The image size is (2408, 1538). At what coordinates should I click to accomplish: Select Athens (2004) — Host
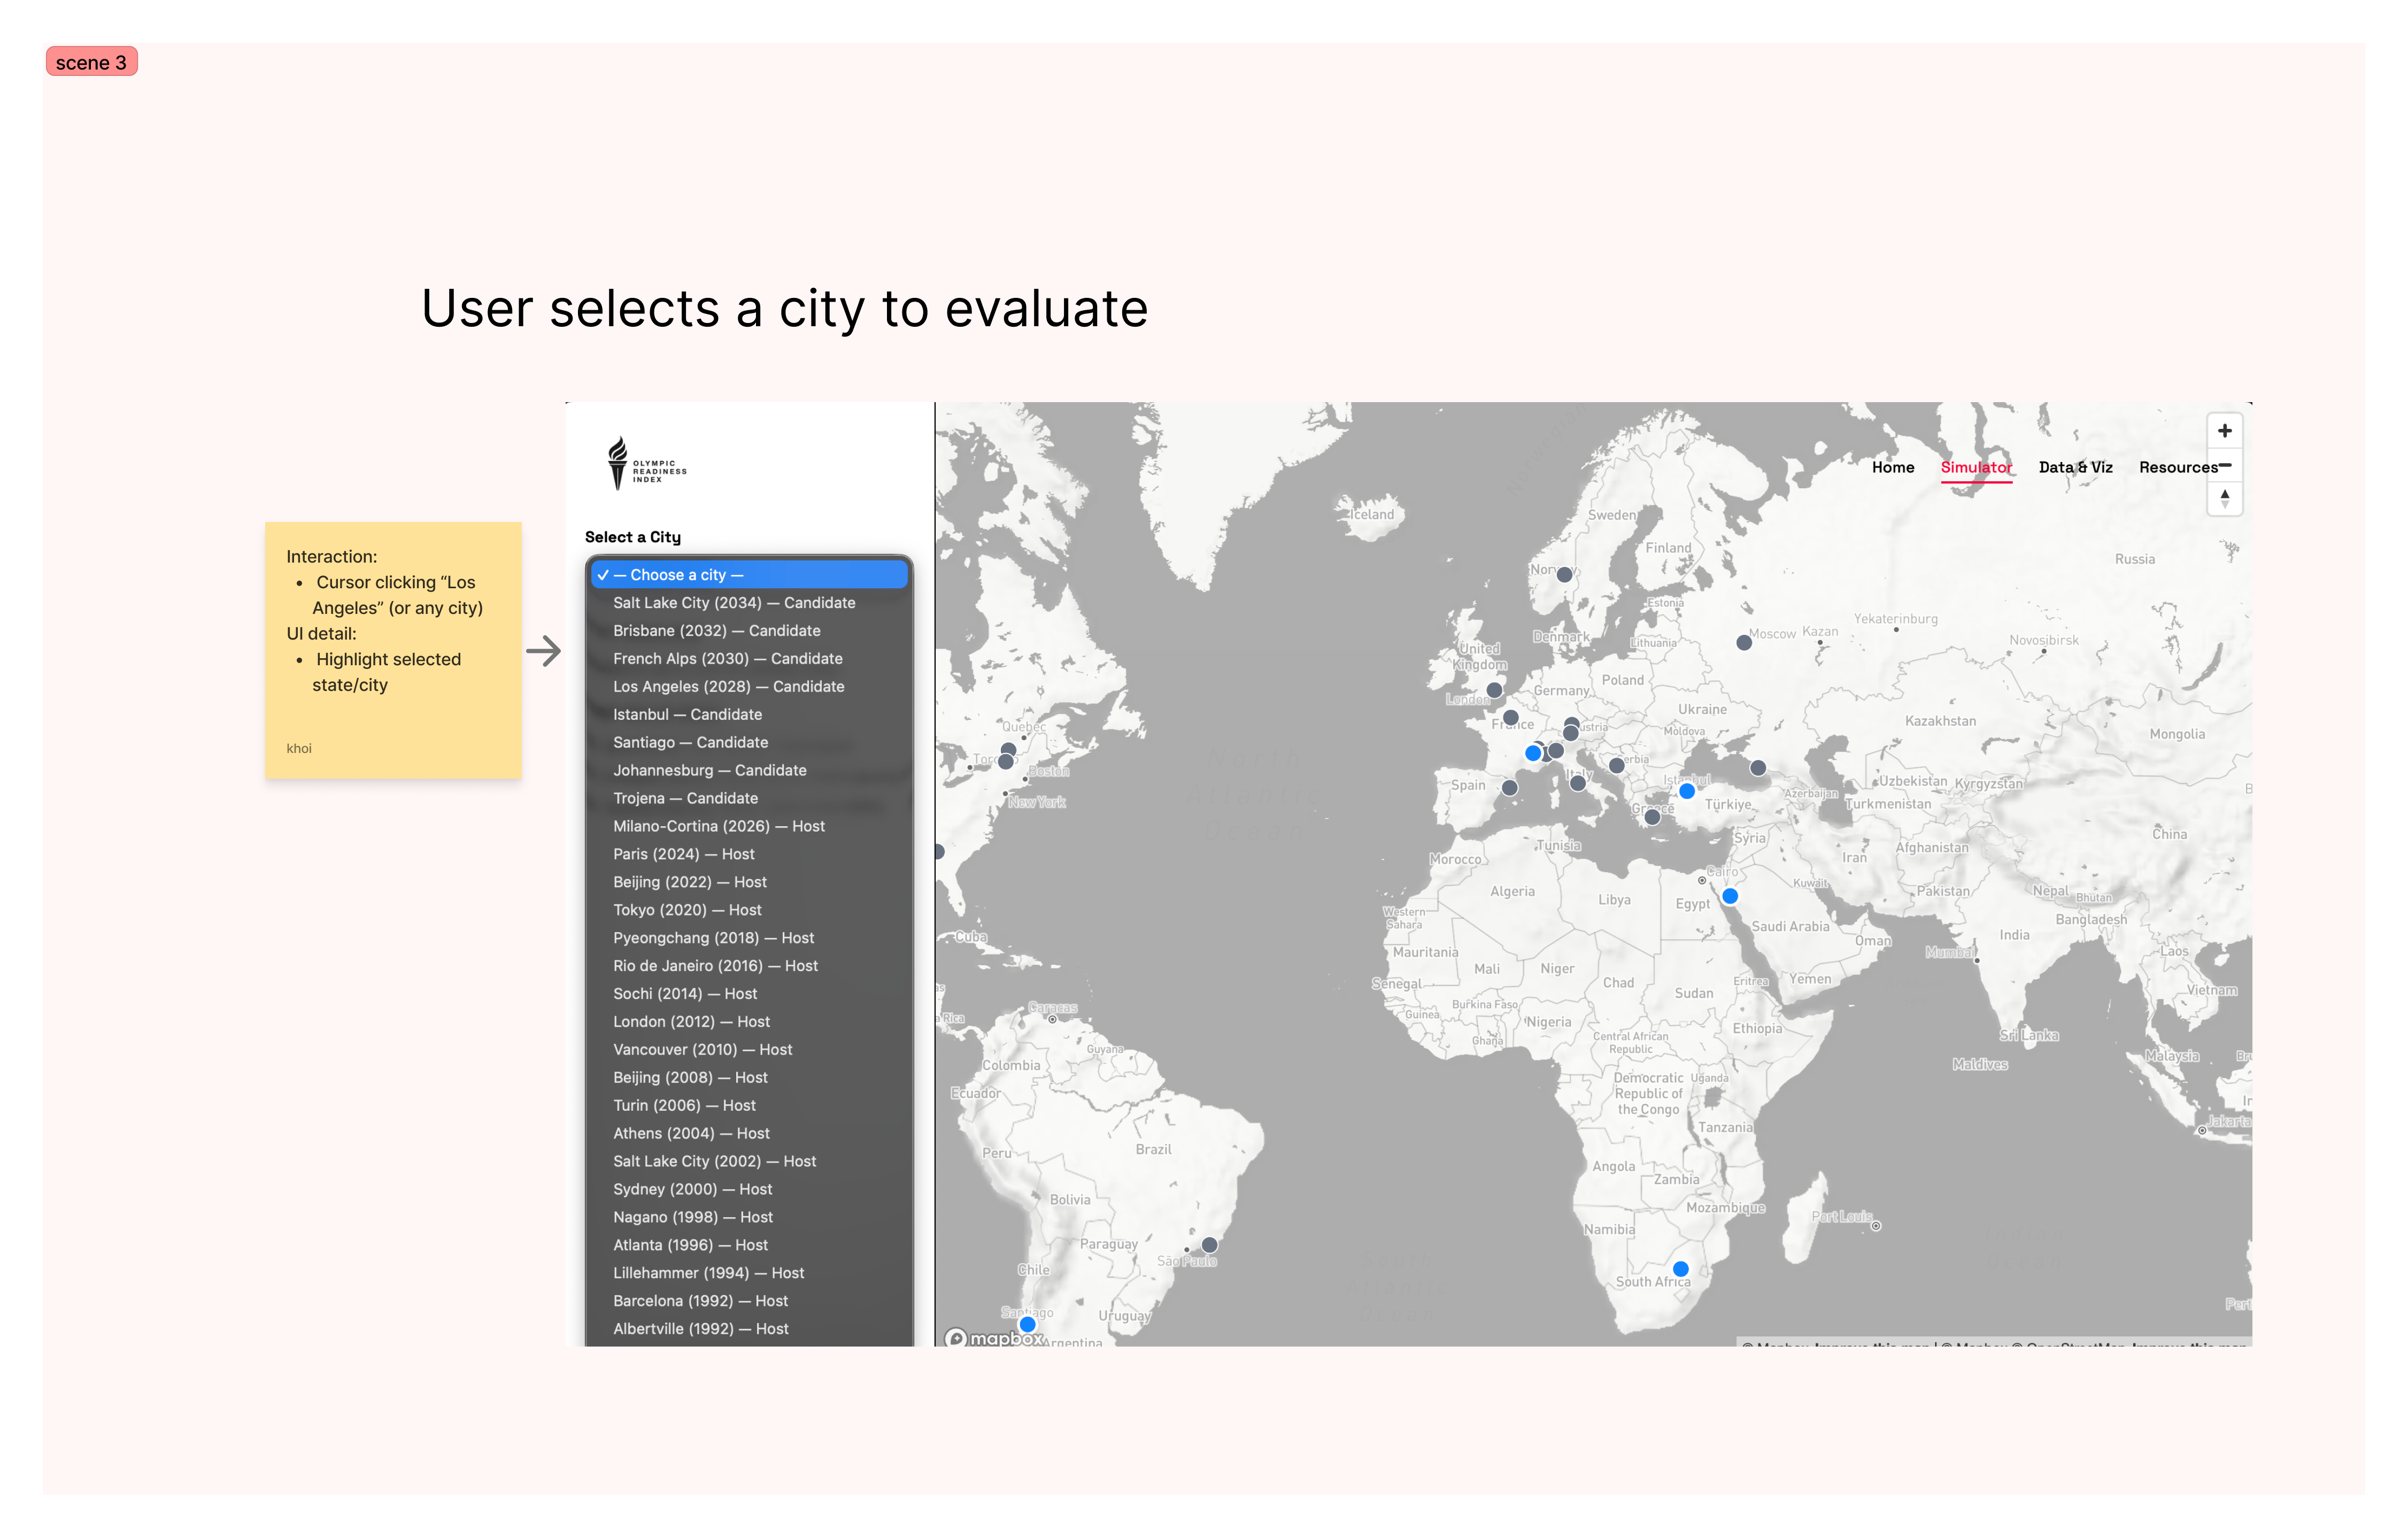749,1134
